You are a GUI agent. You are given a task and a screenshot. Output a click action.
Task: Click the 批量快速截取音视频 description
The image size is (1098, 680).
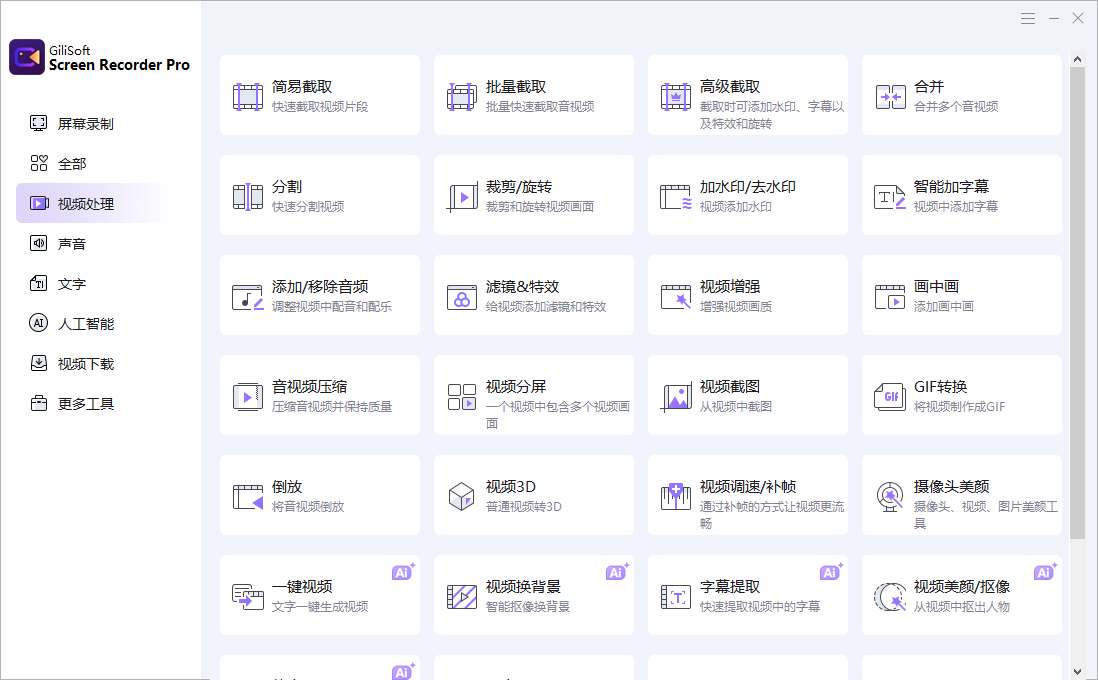click(x=540, y=106)
